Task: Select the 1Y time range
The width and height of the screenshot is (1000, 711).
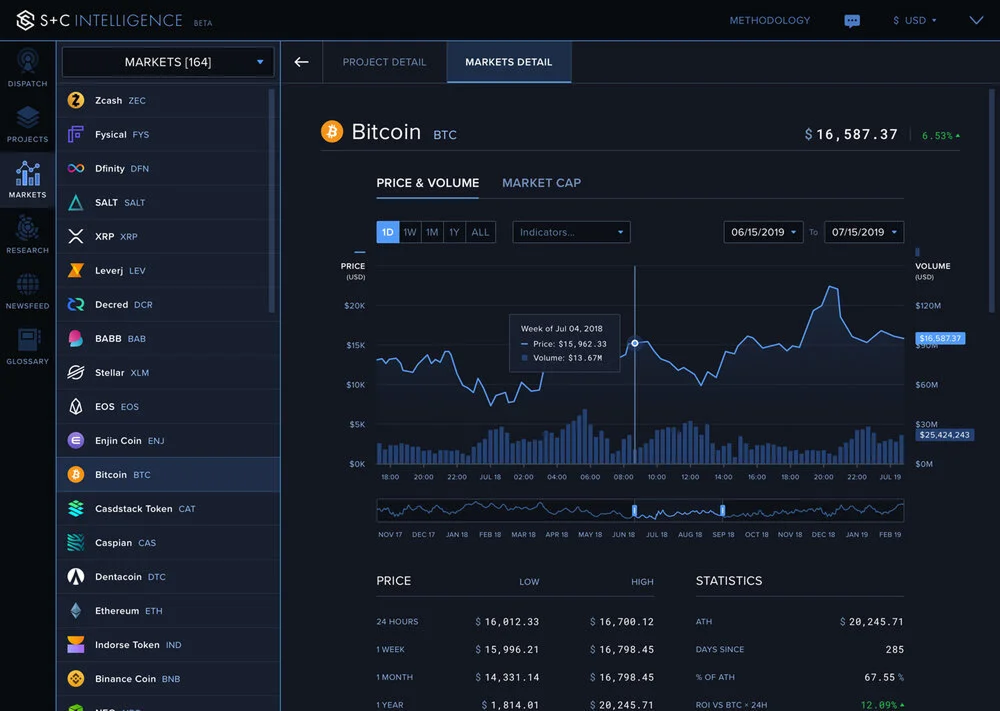Action: click(x=454, y=232)
